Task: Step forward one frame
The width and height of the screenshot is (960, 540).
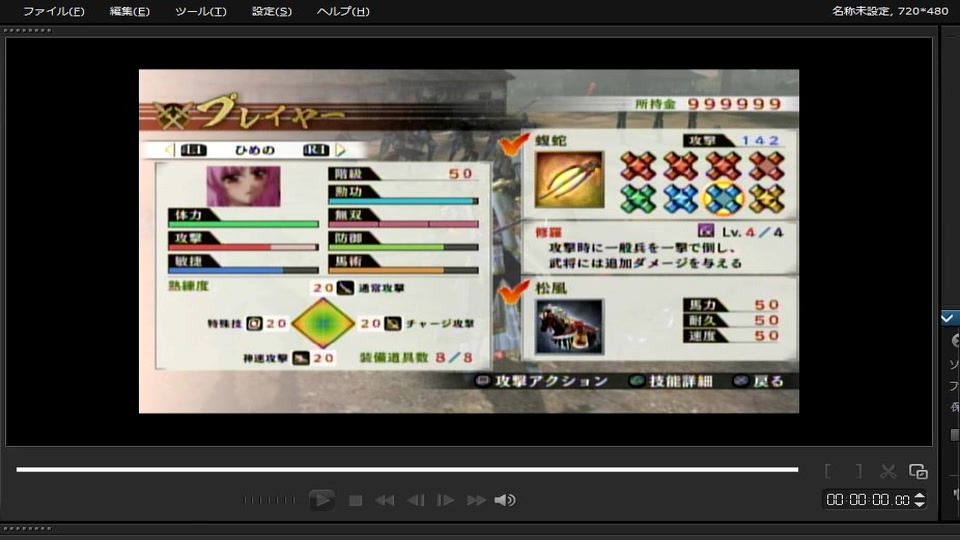Action: 445,501
